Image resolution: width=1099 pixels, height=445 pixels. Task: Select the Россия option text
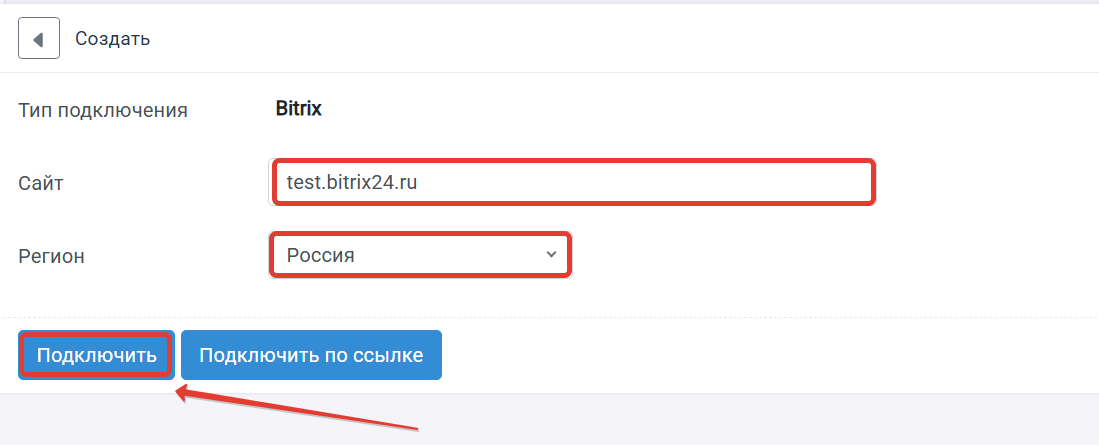(320, 255)
